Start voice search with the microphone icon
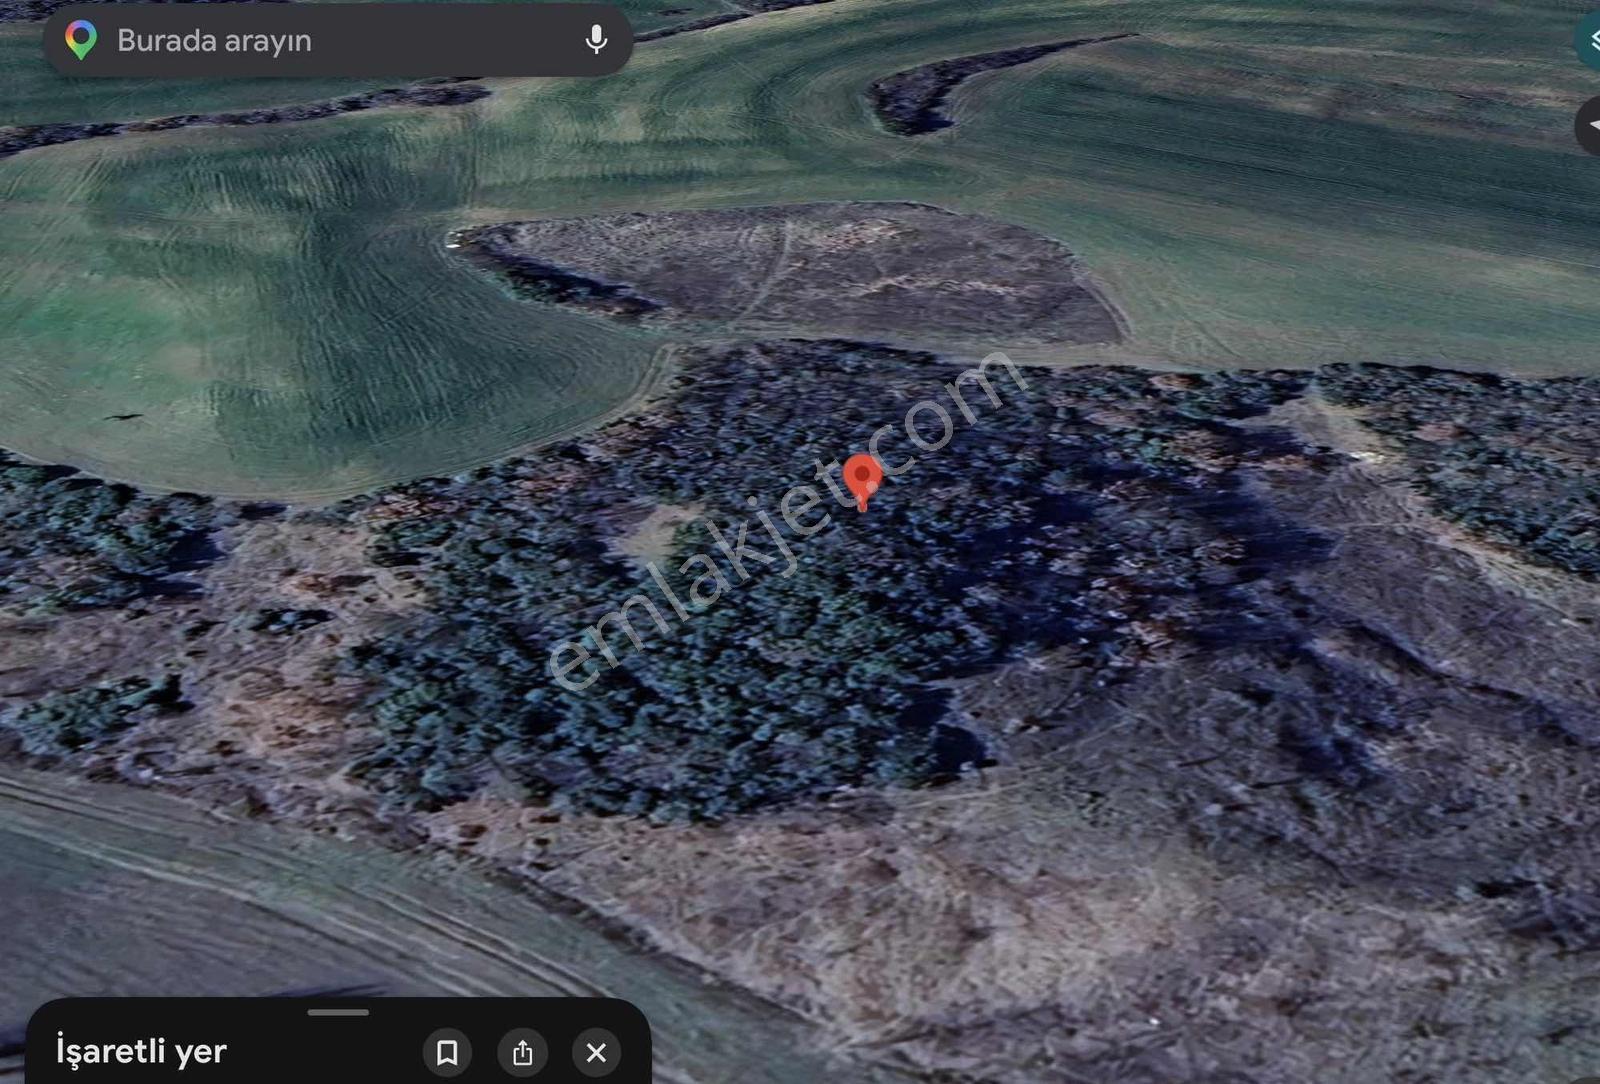Image resolution: width=1600 pixels, height=1084 pixels. [x=596, y=40]
